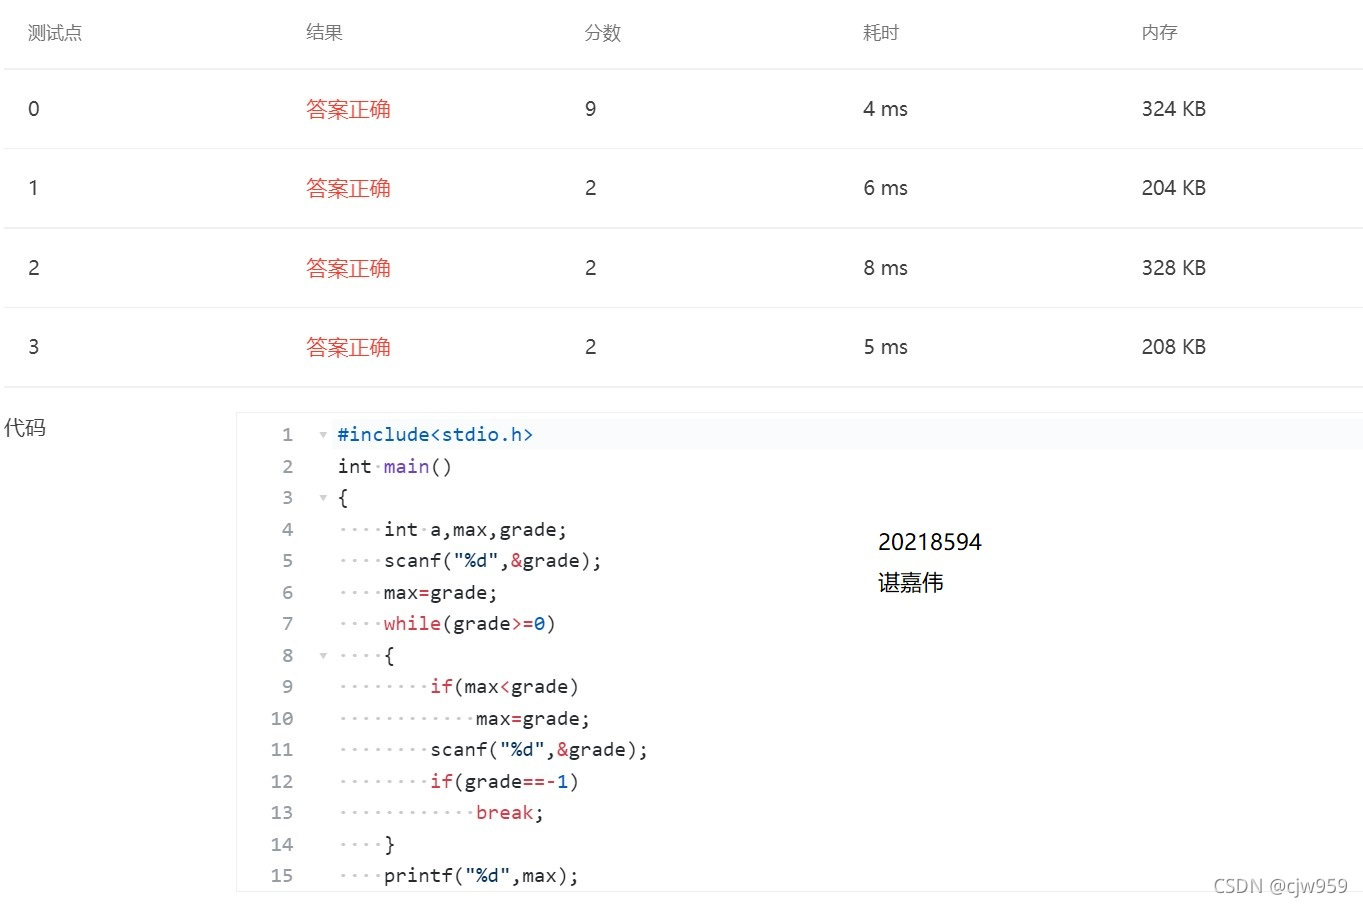Click the max=grade; line at line 6
The image size is (1363, 907).
[x=440, y=593]
